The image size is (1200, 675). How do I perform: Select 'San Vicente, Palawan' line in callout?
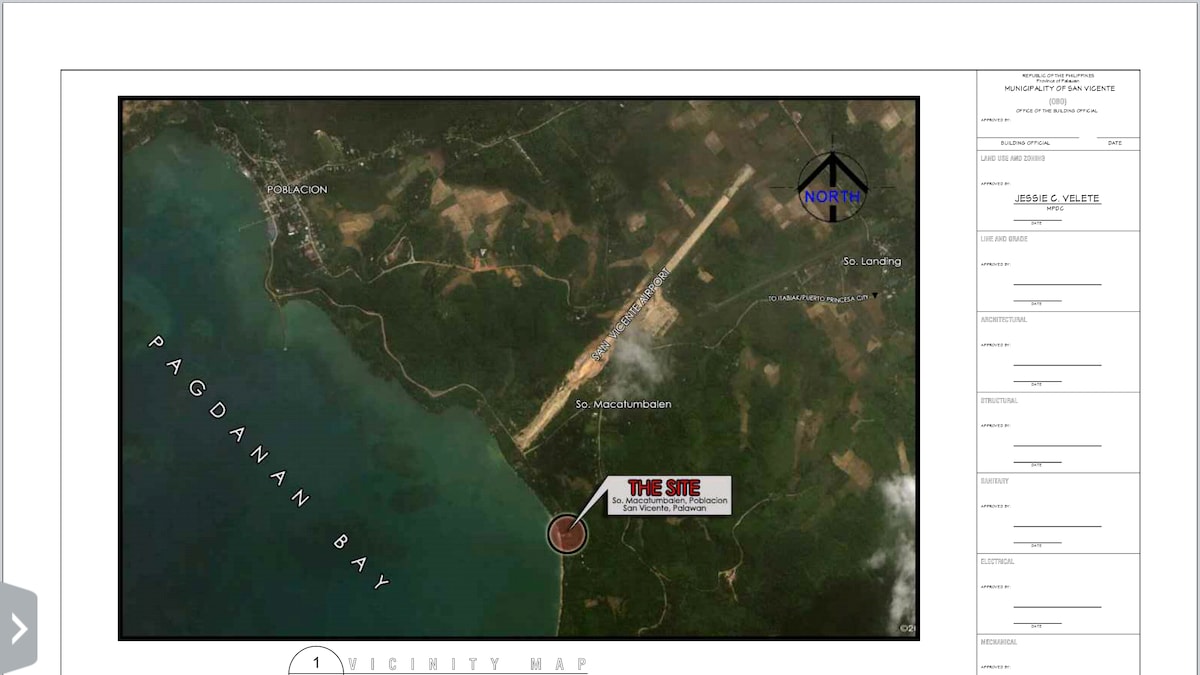point(664,508)
